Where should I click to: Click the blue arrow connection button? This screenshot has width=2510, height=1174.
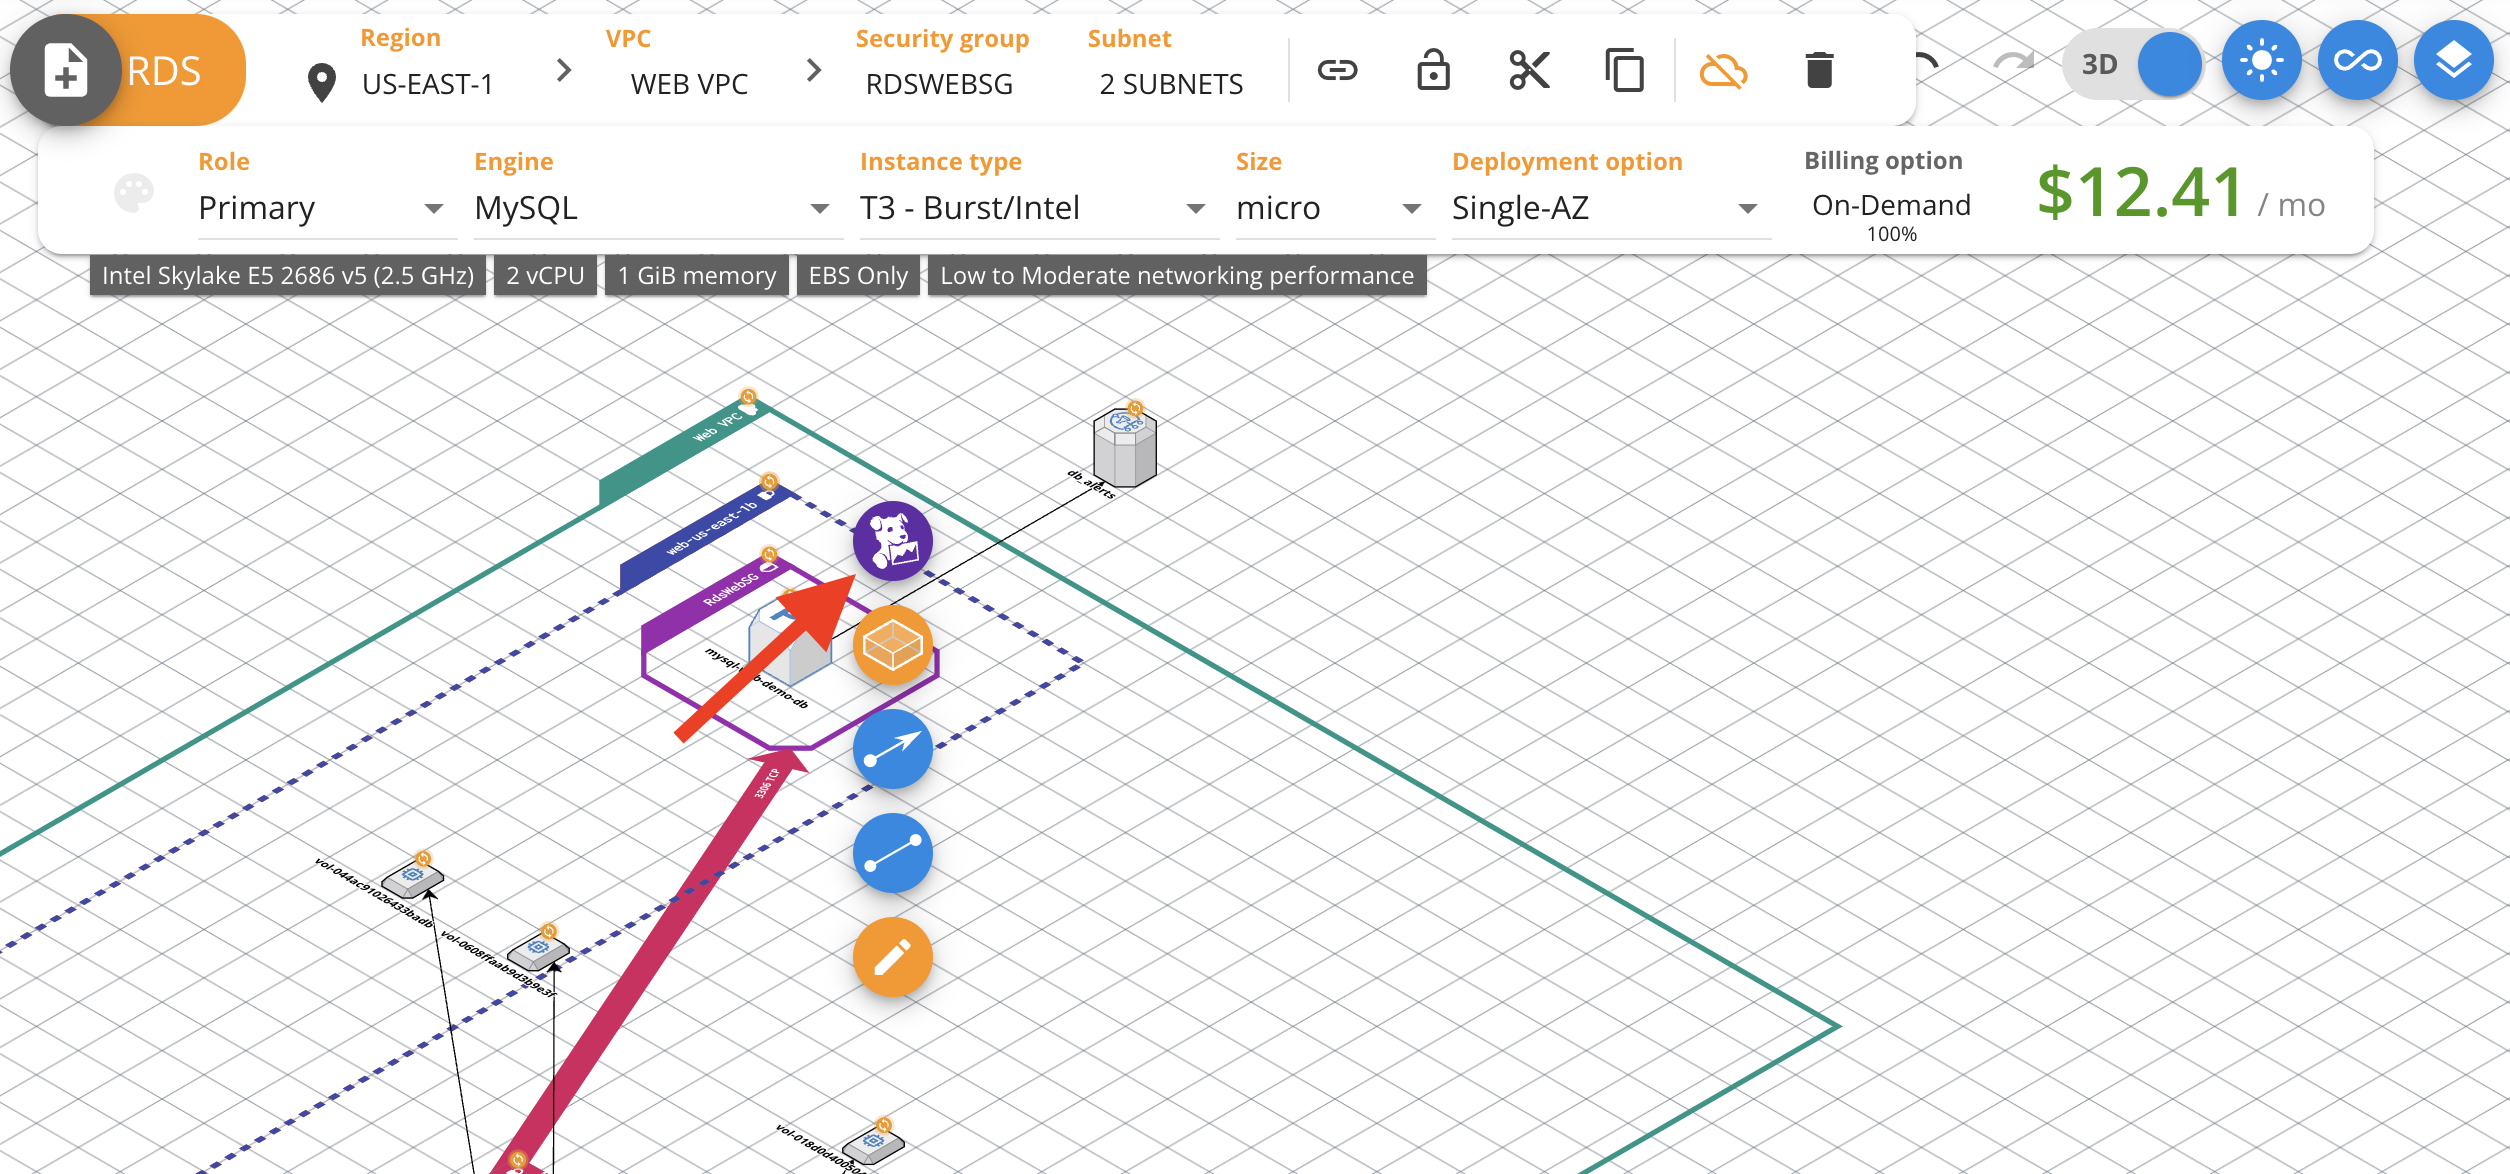[892, 749]
